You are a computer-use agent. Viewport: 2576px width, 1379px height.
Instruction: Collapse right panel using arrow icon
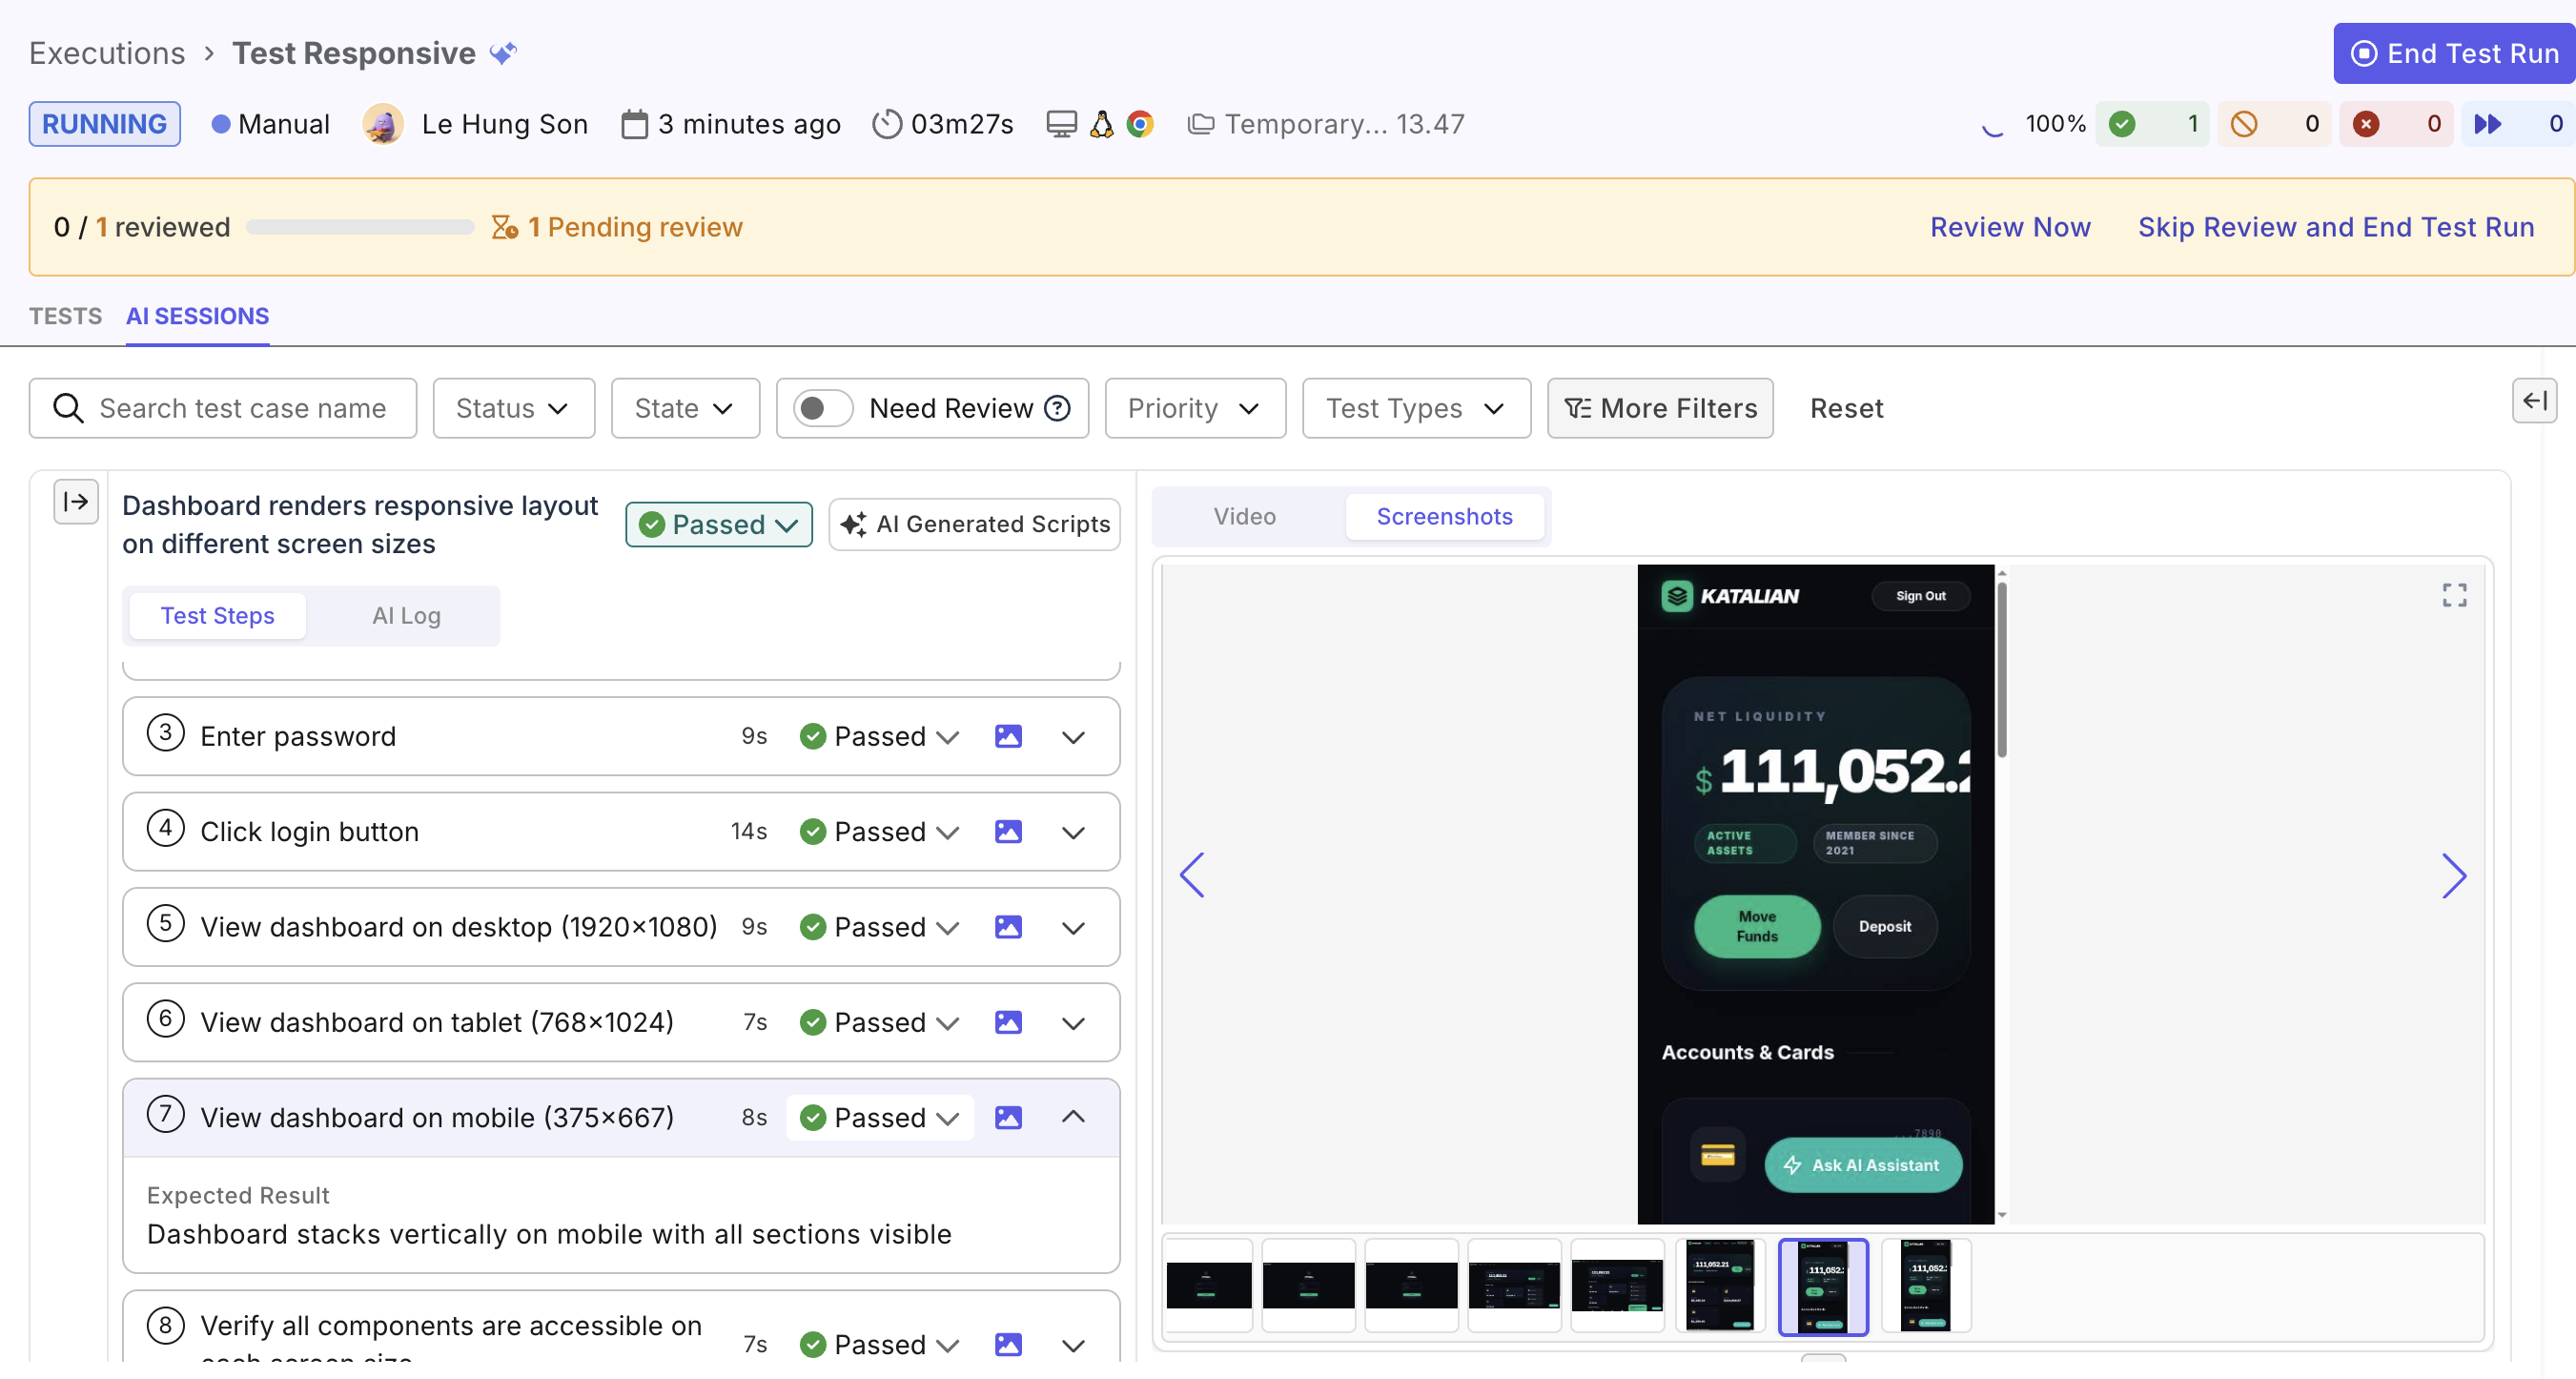[2534, 401]
